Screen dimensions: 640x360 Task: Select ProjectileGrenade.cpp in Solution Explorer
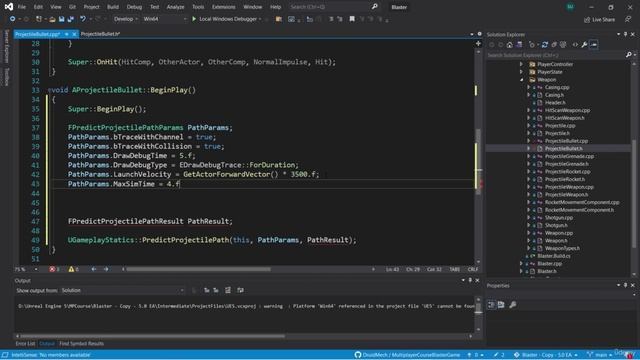[x=569, y=156]
